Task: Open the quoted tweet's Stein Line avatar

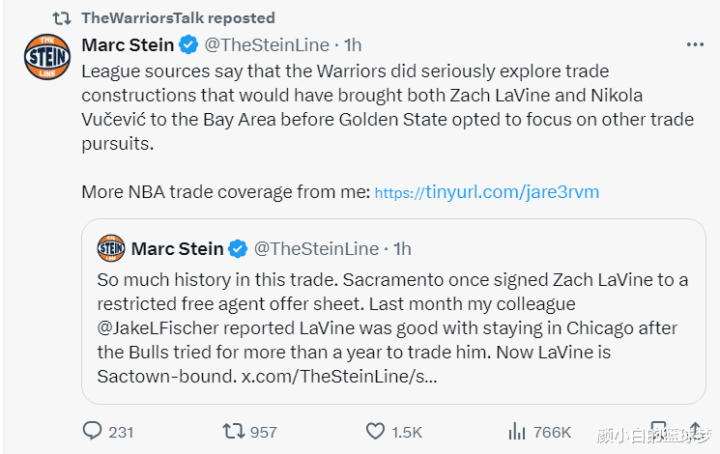Action: [x=111, y=248]
